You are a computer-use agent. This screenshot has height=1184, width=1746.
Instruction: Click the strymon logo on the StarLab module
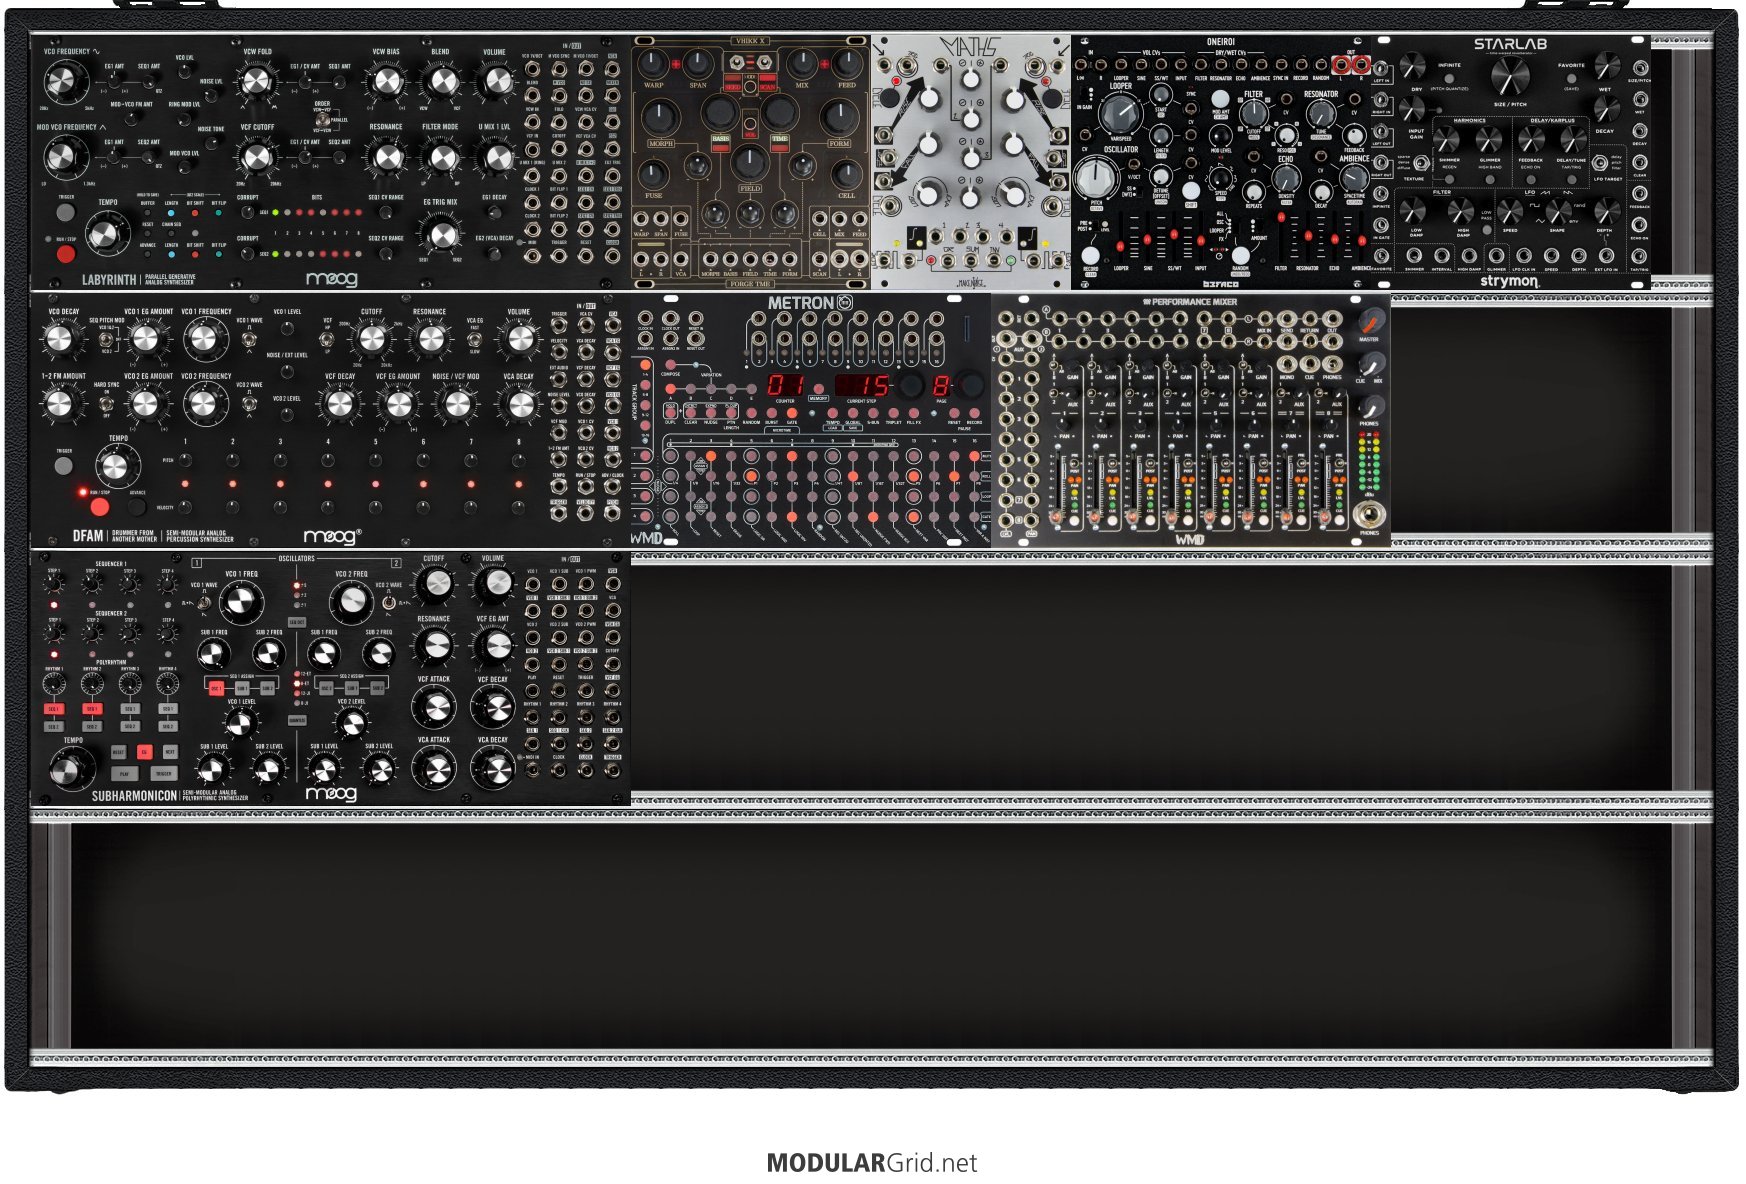click(1509, 281)
